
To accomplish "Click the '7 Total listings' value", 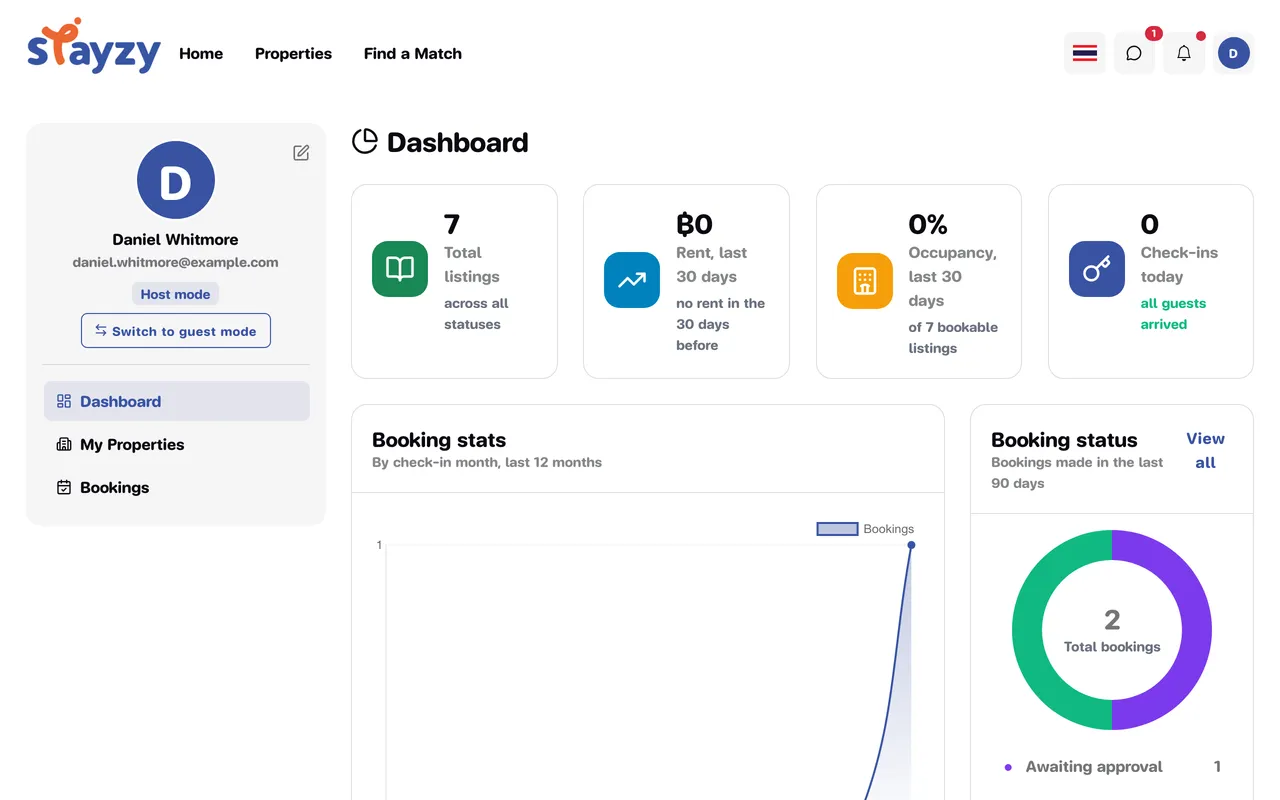I will coord(452,224).
